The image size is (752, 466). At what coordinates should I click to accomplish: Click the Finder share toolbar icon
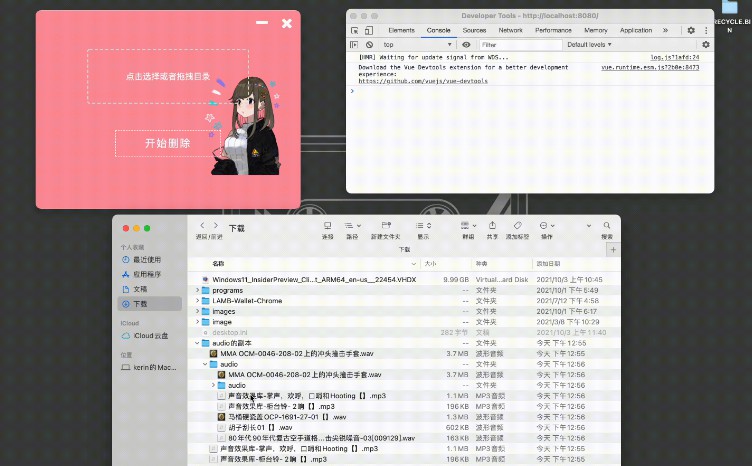point(492,226)
